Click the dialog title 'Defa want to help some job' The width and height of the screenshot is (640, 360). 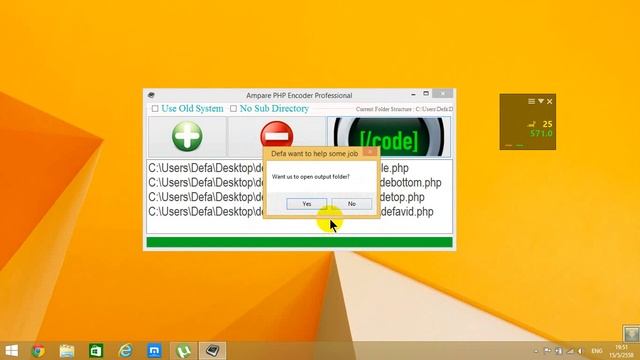314,154
